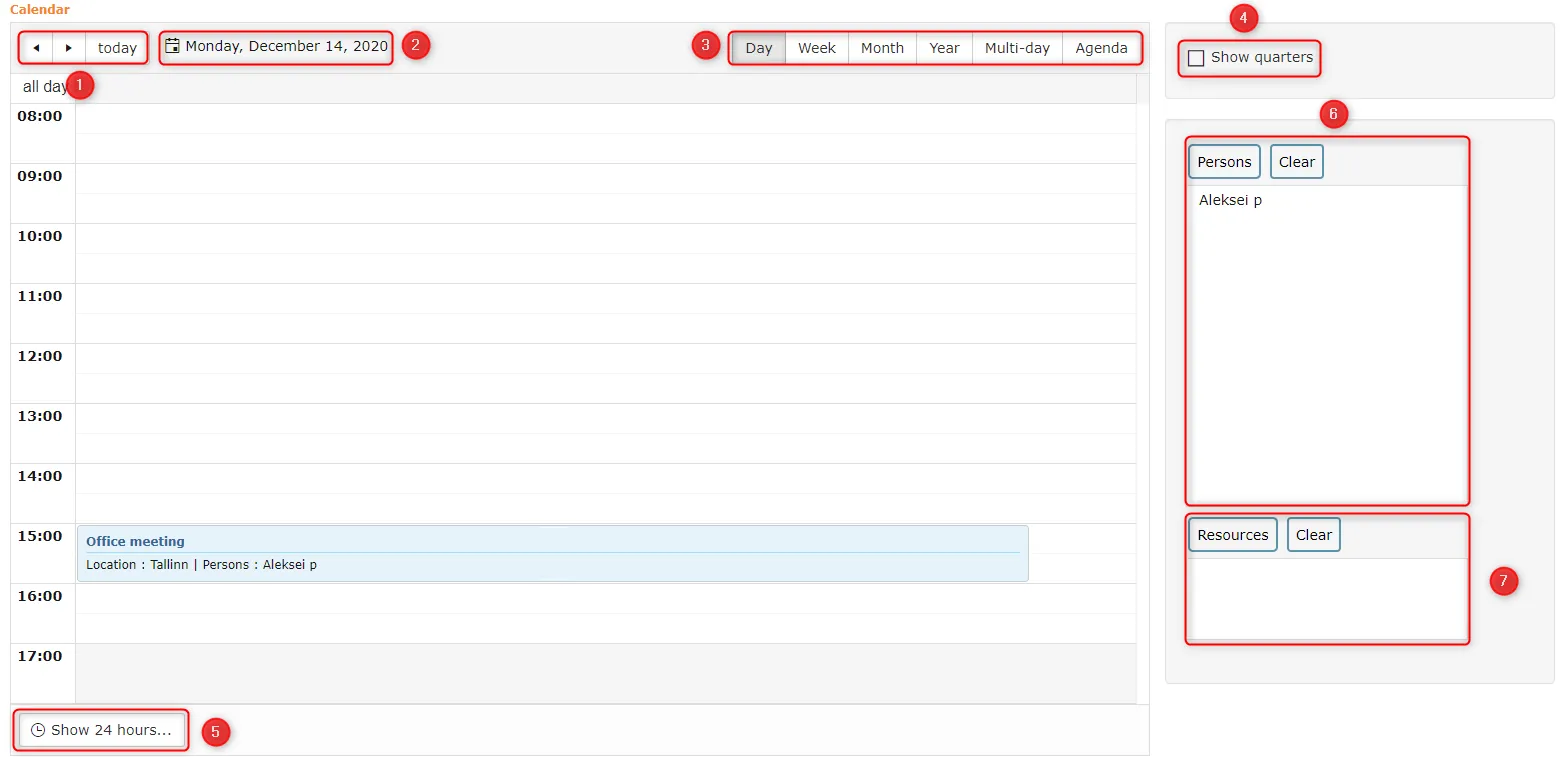Image resolution: width=1563 pixels, height=757 pixels.
Task: Switch to Week view
Action: coord(817,48)
